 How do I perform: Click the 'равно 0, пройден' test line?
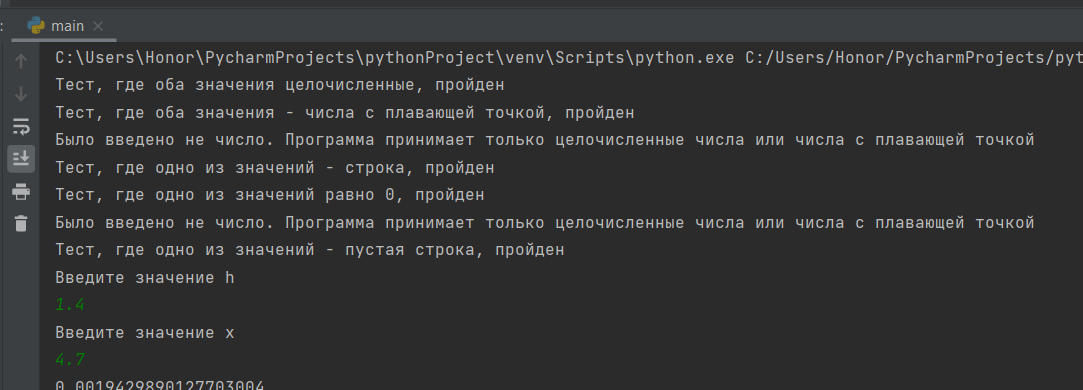point(270,195)
